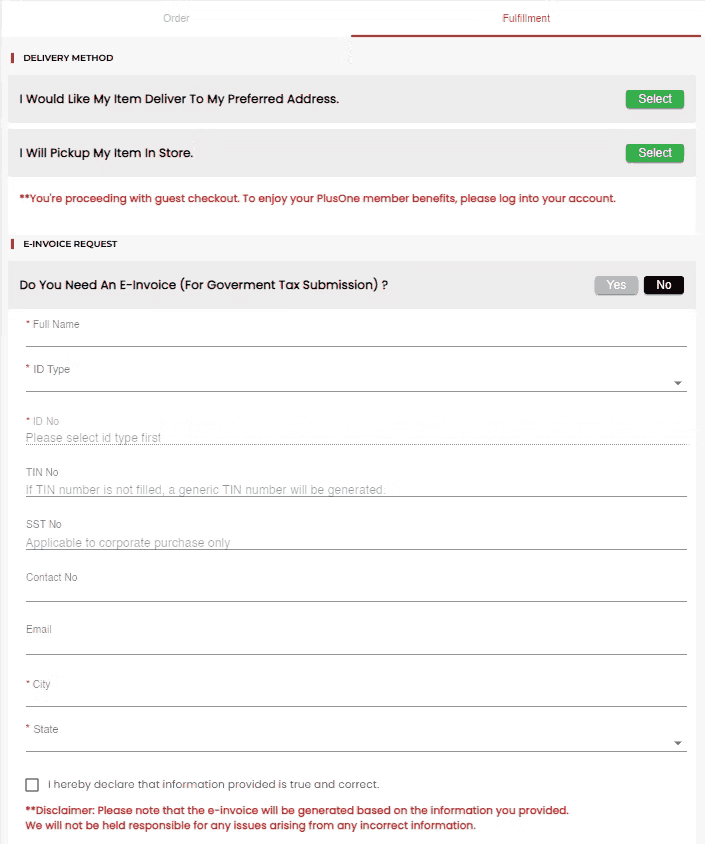This screenshot has height=844, width=705.
Task: Select in-store pickup option
Action: coord(655,153)
